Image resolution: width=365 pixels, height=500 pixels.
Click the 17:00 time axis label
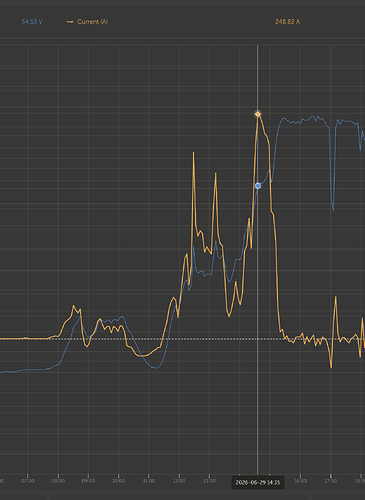pyautogui.click(x=330, y=481)
